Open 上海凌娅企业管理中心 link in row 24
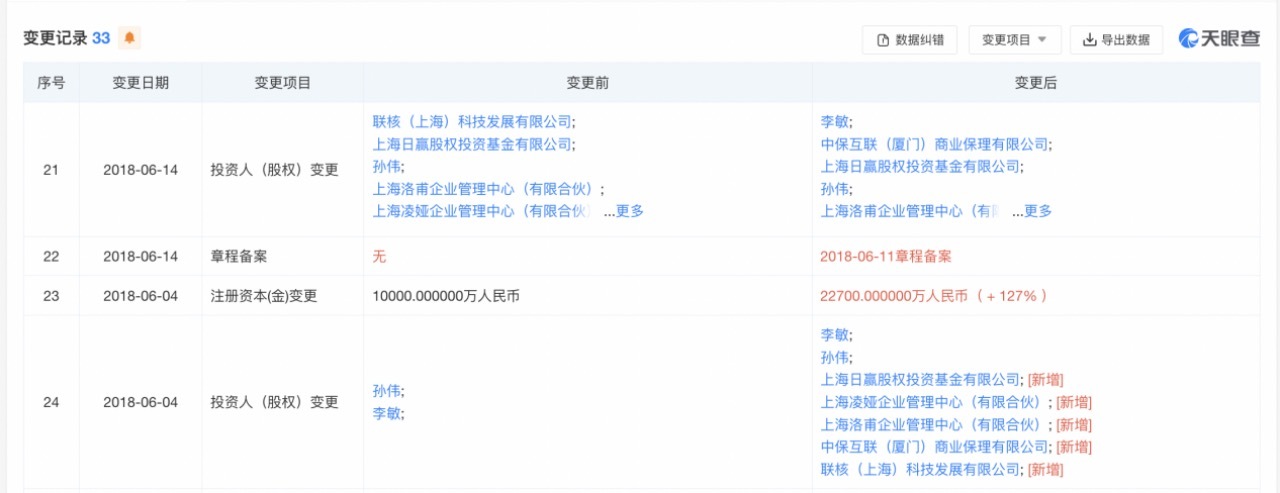Image resolution: width=1280 pixels, height=493 pixels. [x=933, y=402]
